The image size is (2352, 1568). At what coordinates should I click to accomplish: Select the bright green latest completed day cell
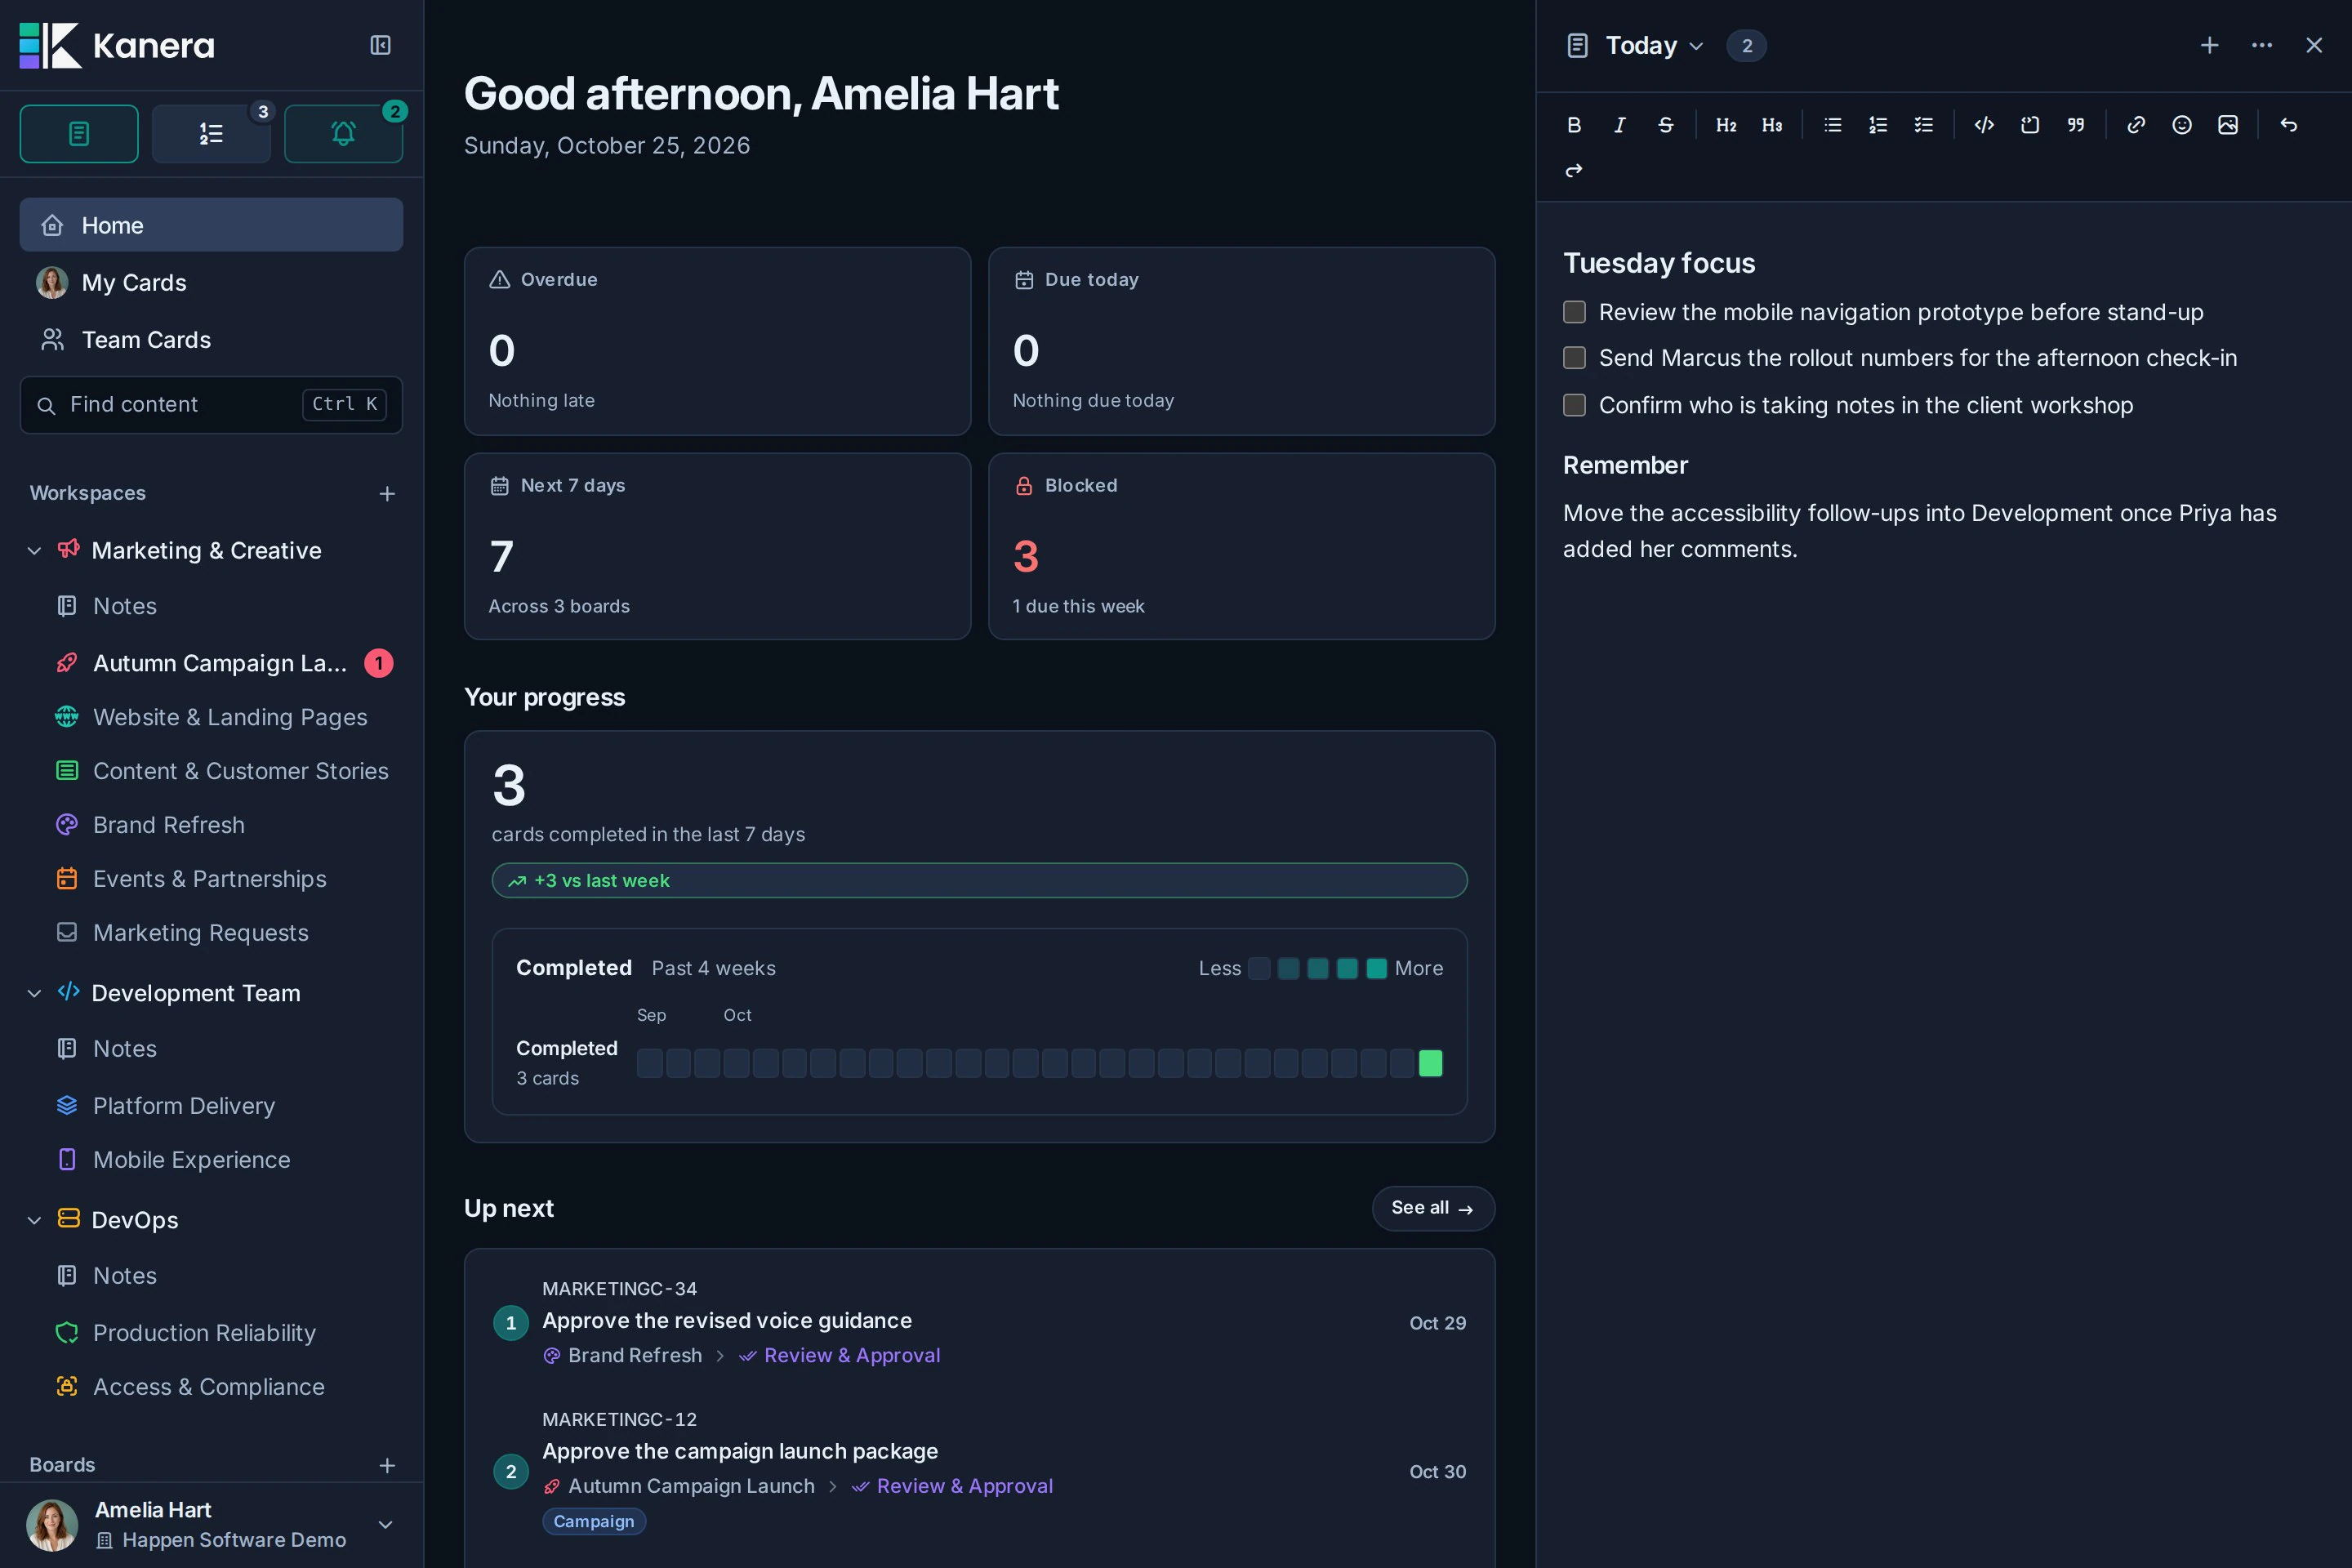[x=1431, y=1063]
